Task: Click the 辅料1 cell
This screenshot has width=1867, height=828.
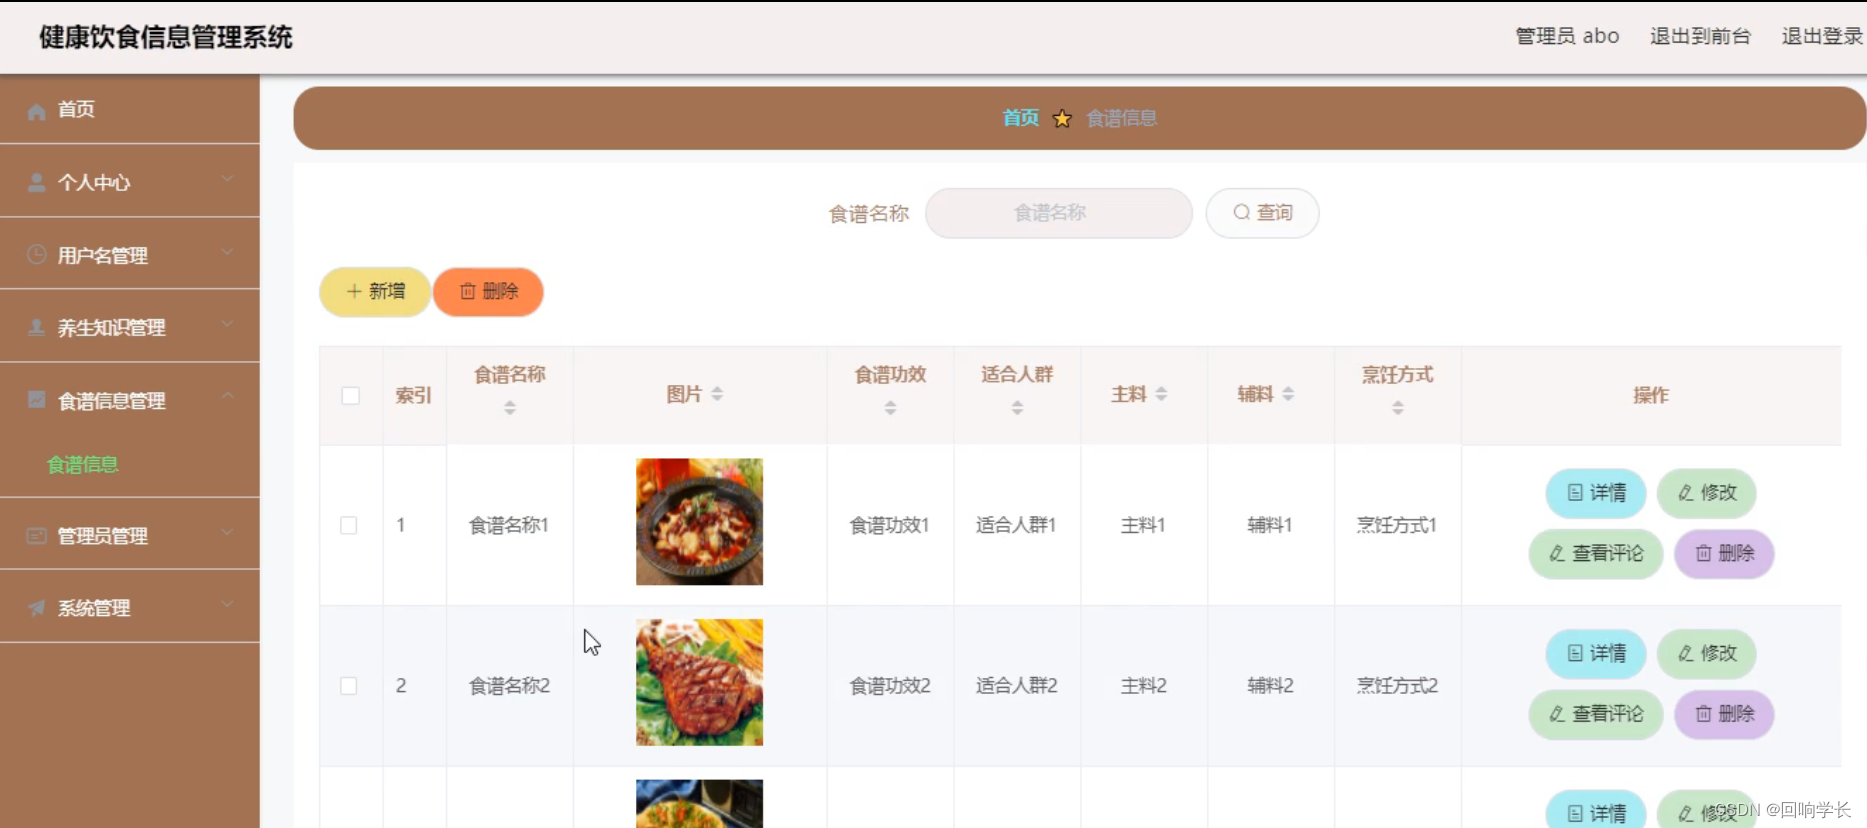Action: pos(1270,526)
